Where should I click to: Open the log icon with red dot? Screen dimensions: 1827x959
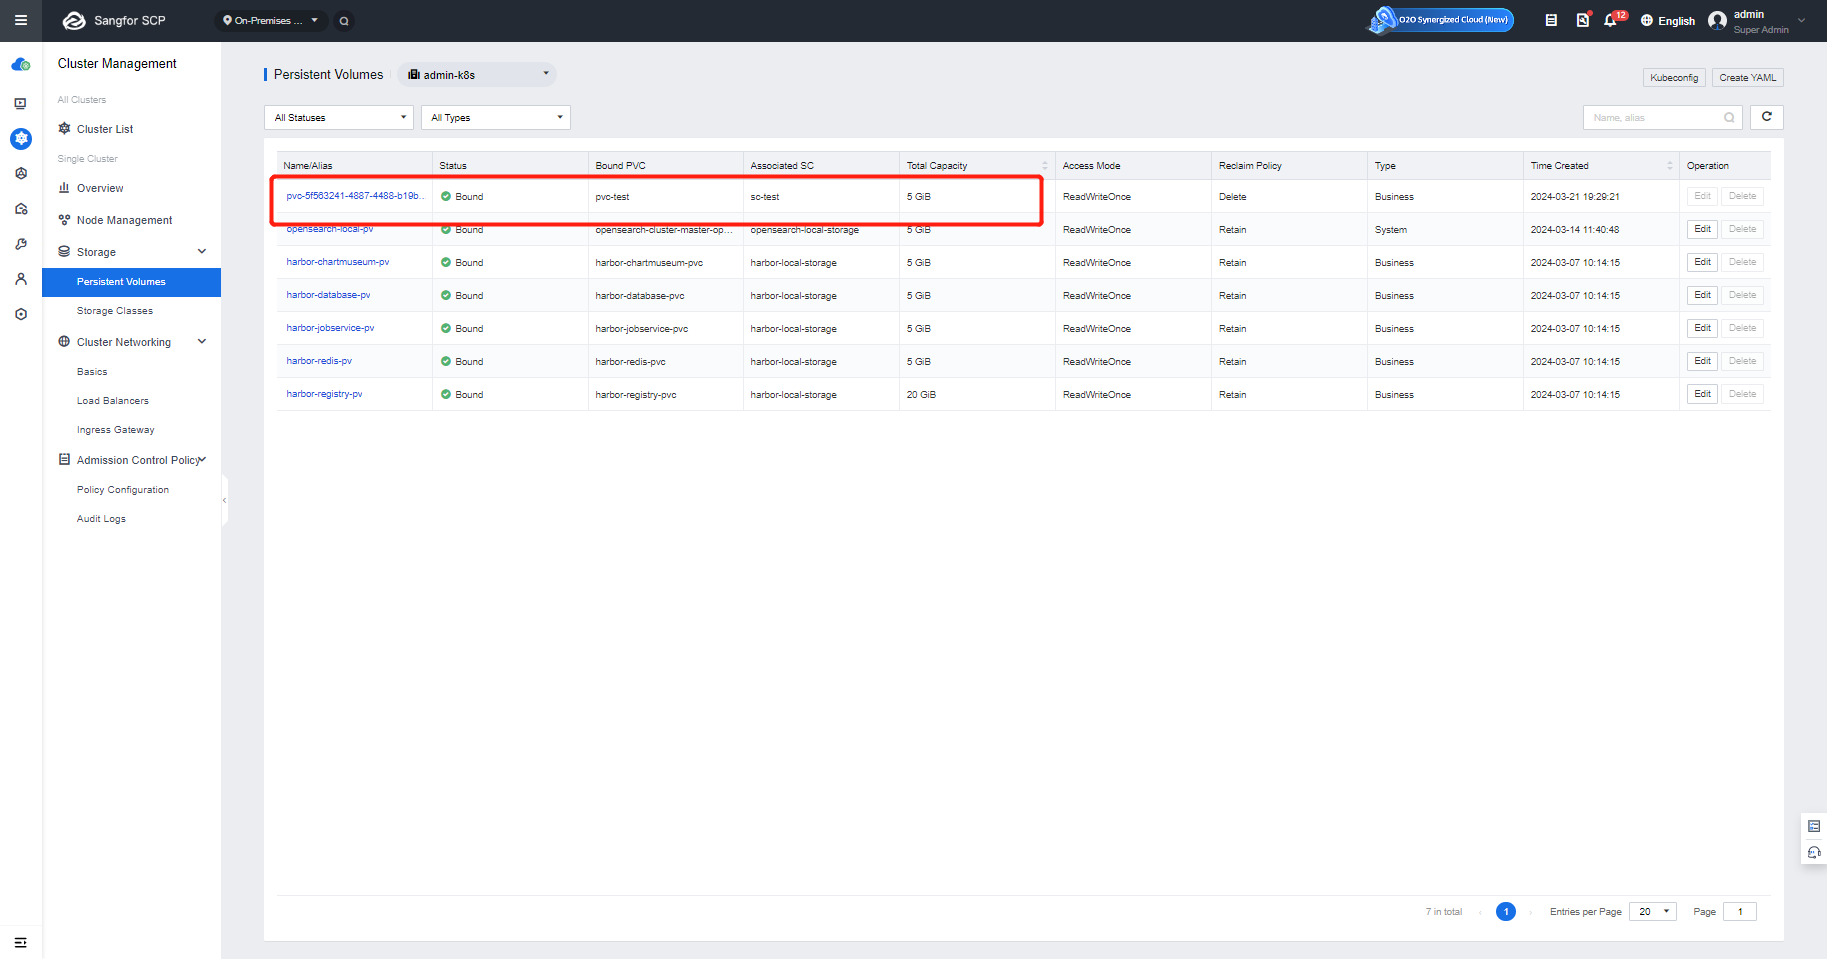click(1583, 20)
